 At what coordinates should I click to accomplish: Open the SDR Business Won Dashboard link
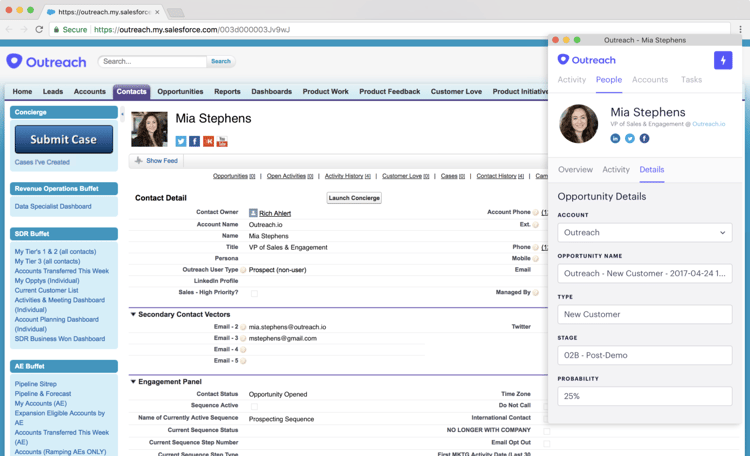point(60,339)
